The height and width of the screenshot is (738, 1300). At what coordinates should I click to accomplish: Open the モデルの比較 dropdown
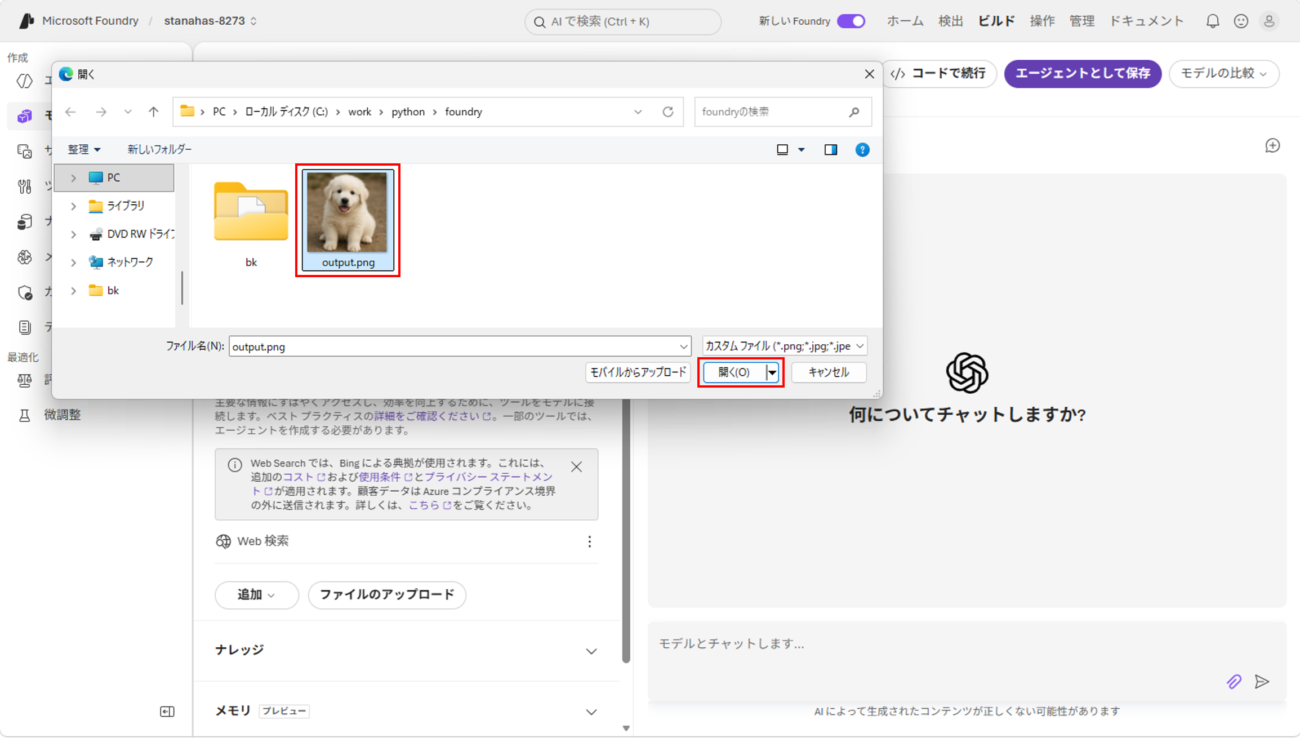point(1224,73)
